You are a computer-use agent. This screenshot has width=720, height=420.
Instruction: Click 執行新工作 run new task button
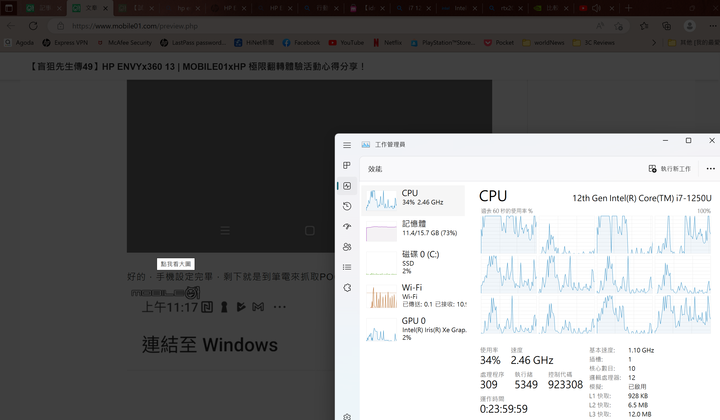tap(669, 169)
